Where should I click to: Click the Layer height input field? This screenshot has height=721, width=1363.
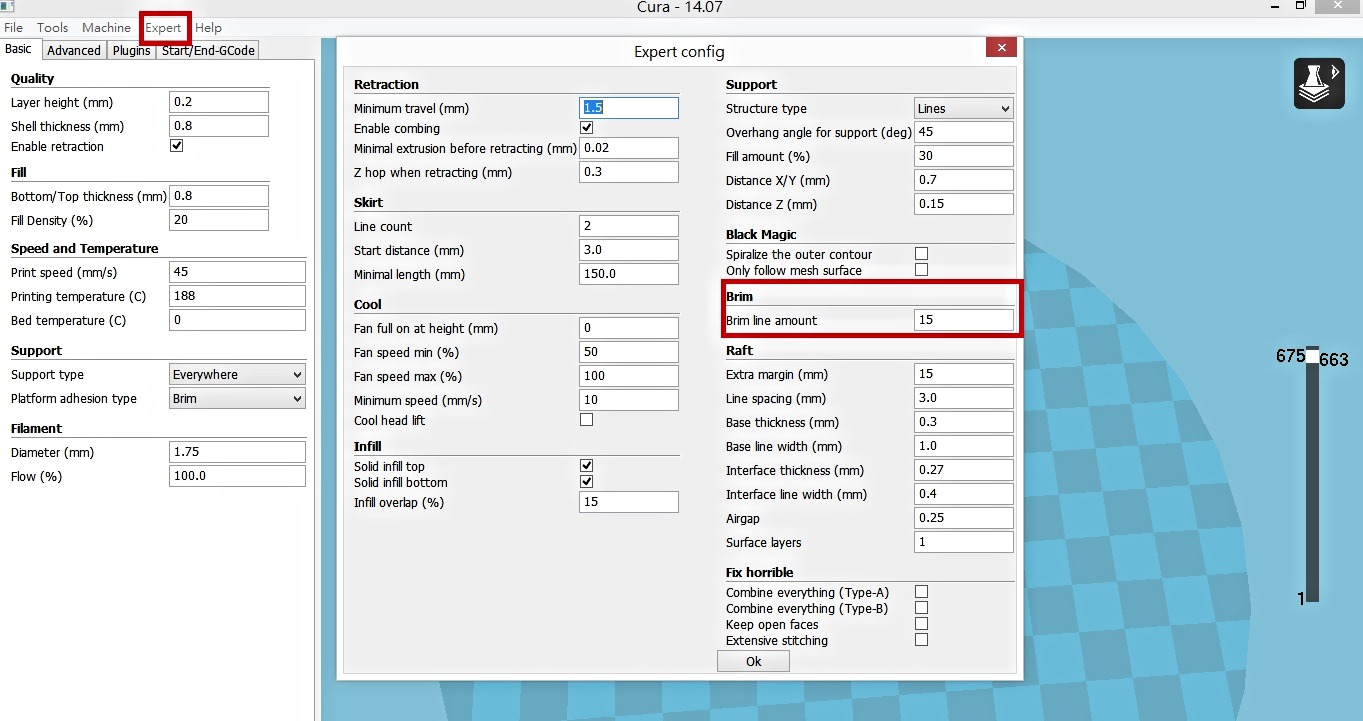pos(219,102)
